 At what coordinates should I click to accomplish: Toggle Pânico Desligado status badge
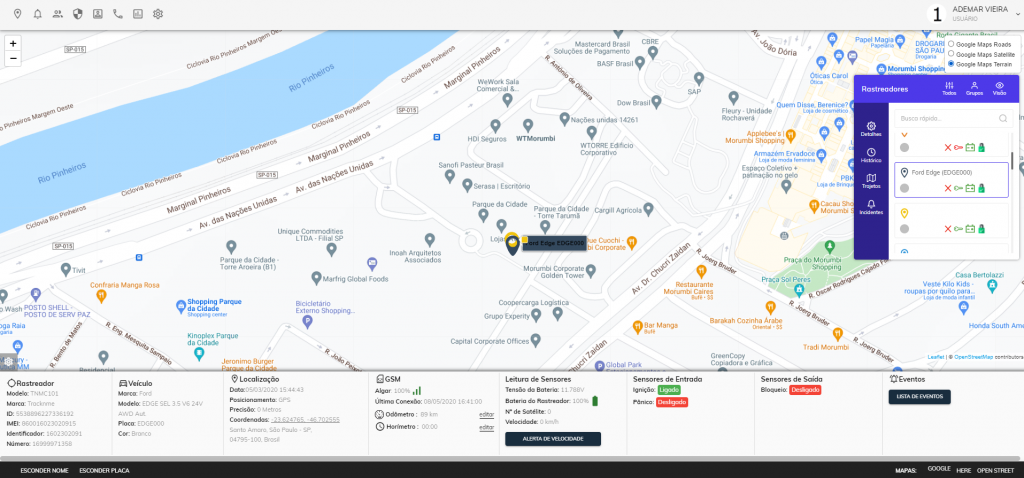click(x=671, y=402)
